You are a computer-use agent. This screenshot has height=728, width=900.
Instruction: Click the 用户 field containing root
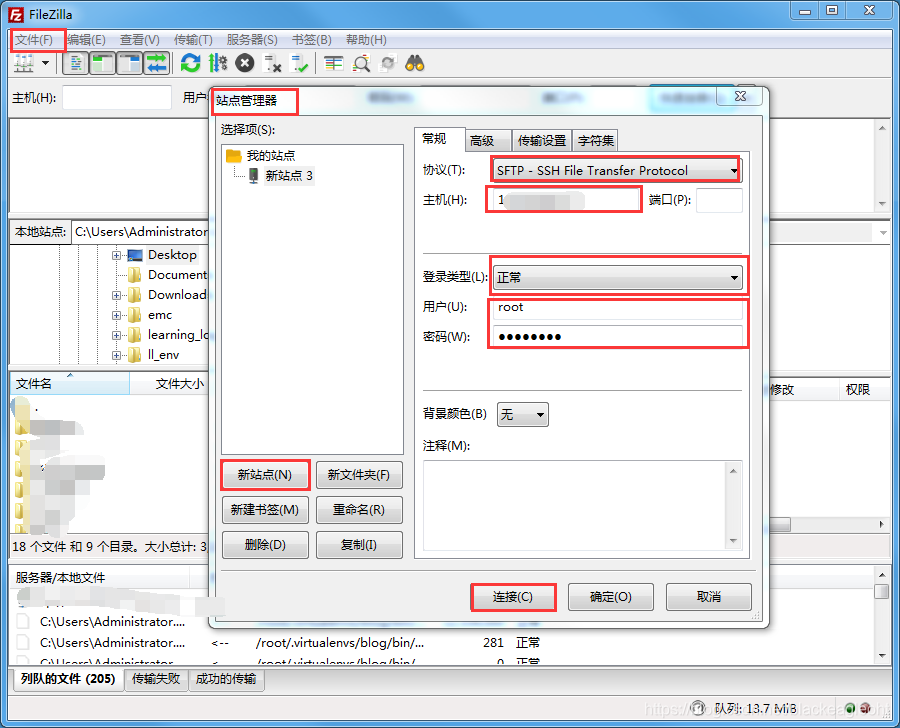click(x=618, y=308)
